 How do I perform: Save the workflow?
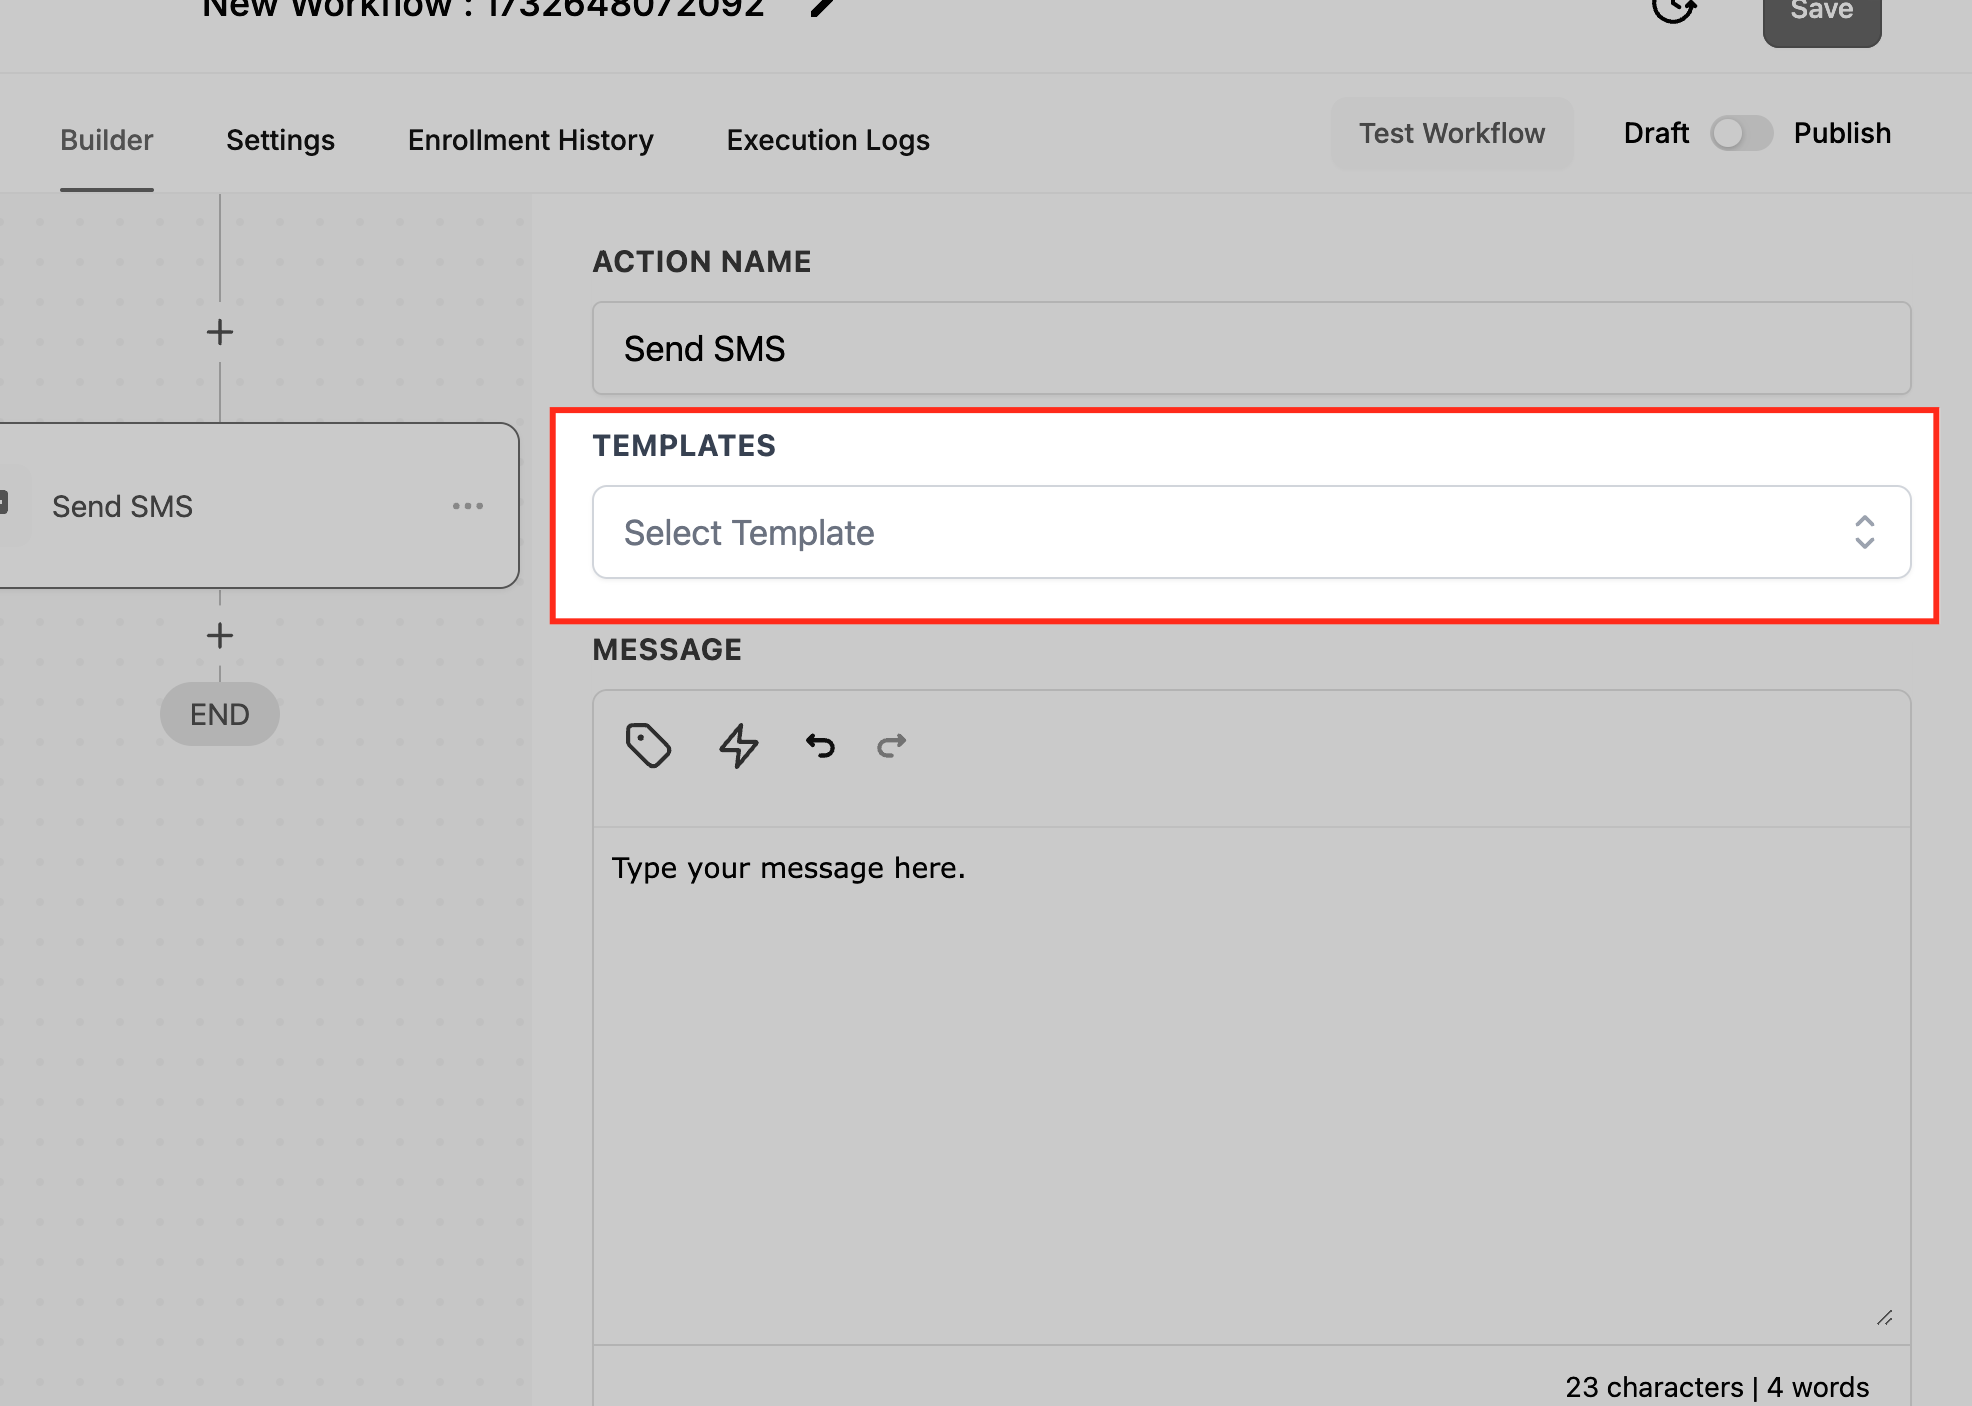click(1820, 12)
